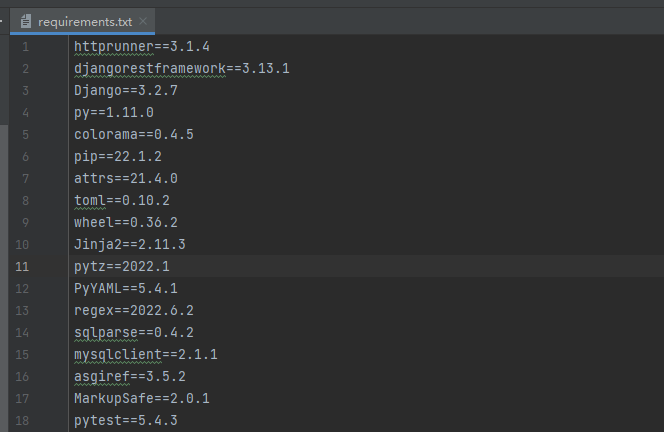Image resolution: width=664 pixels, height=432 pixels.
Task: Click the attrs==21.4.0 line
Action: pos(126,179)
